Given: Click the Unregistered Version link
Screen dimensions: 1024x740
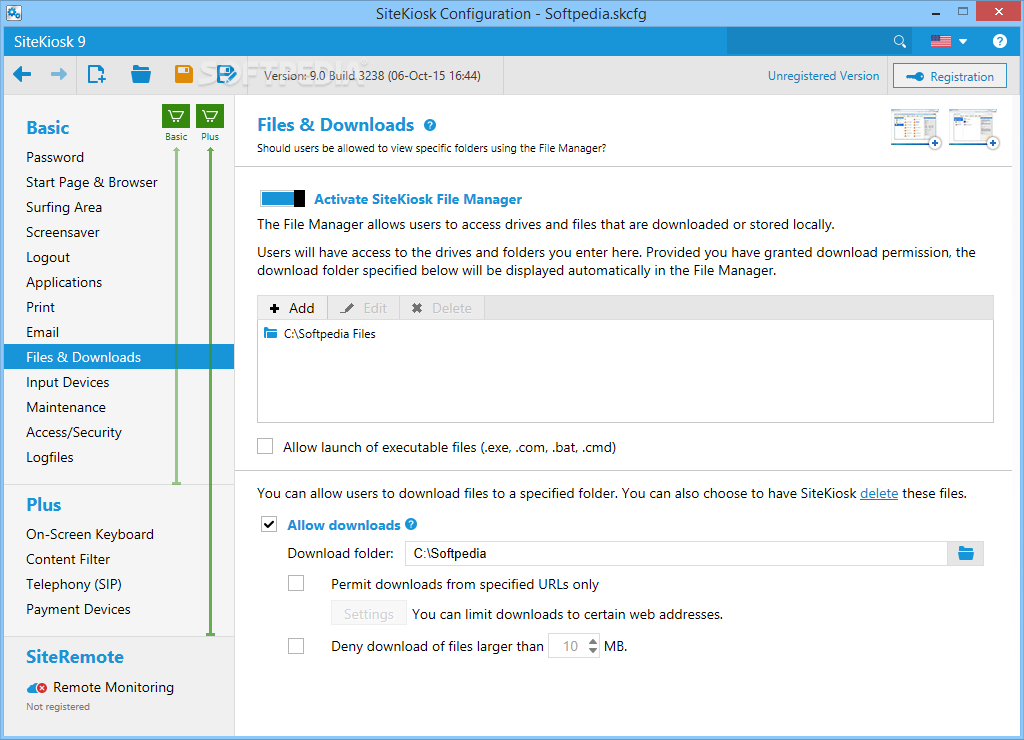Looking at the screenshot, I should pyautogui.click(x=823, y=76).
